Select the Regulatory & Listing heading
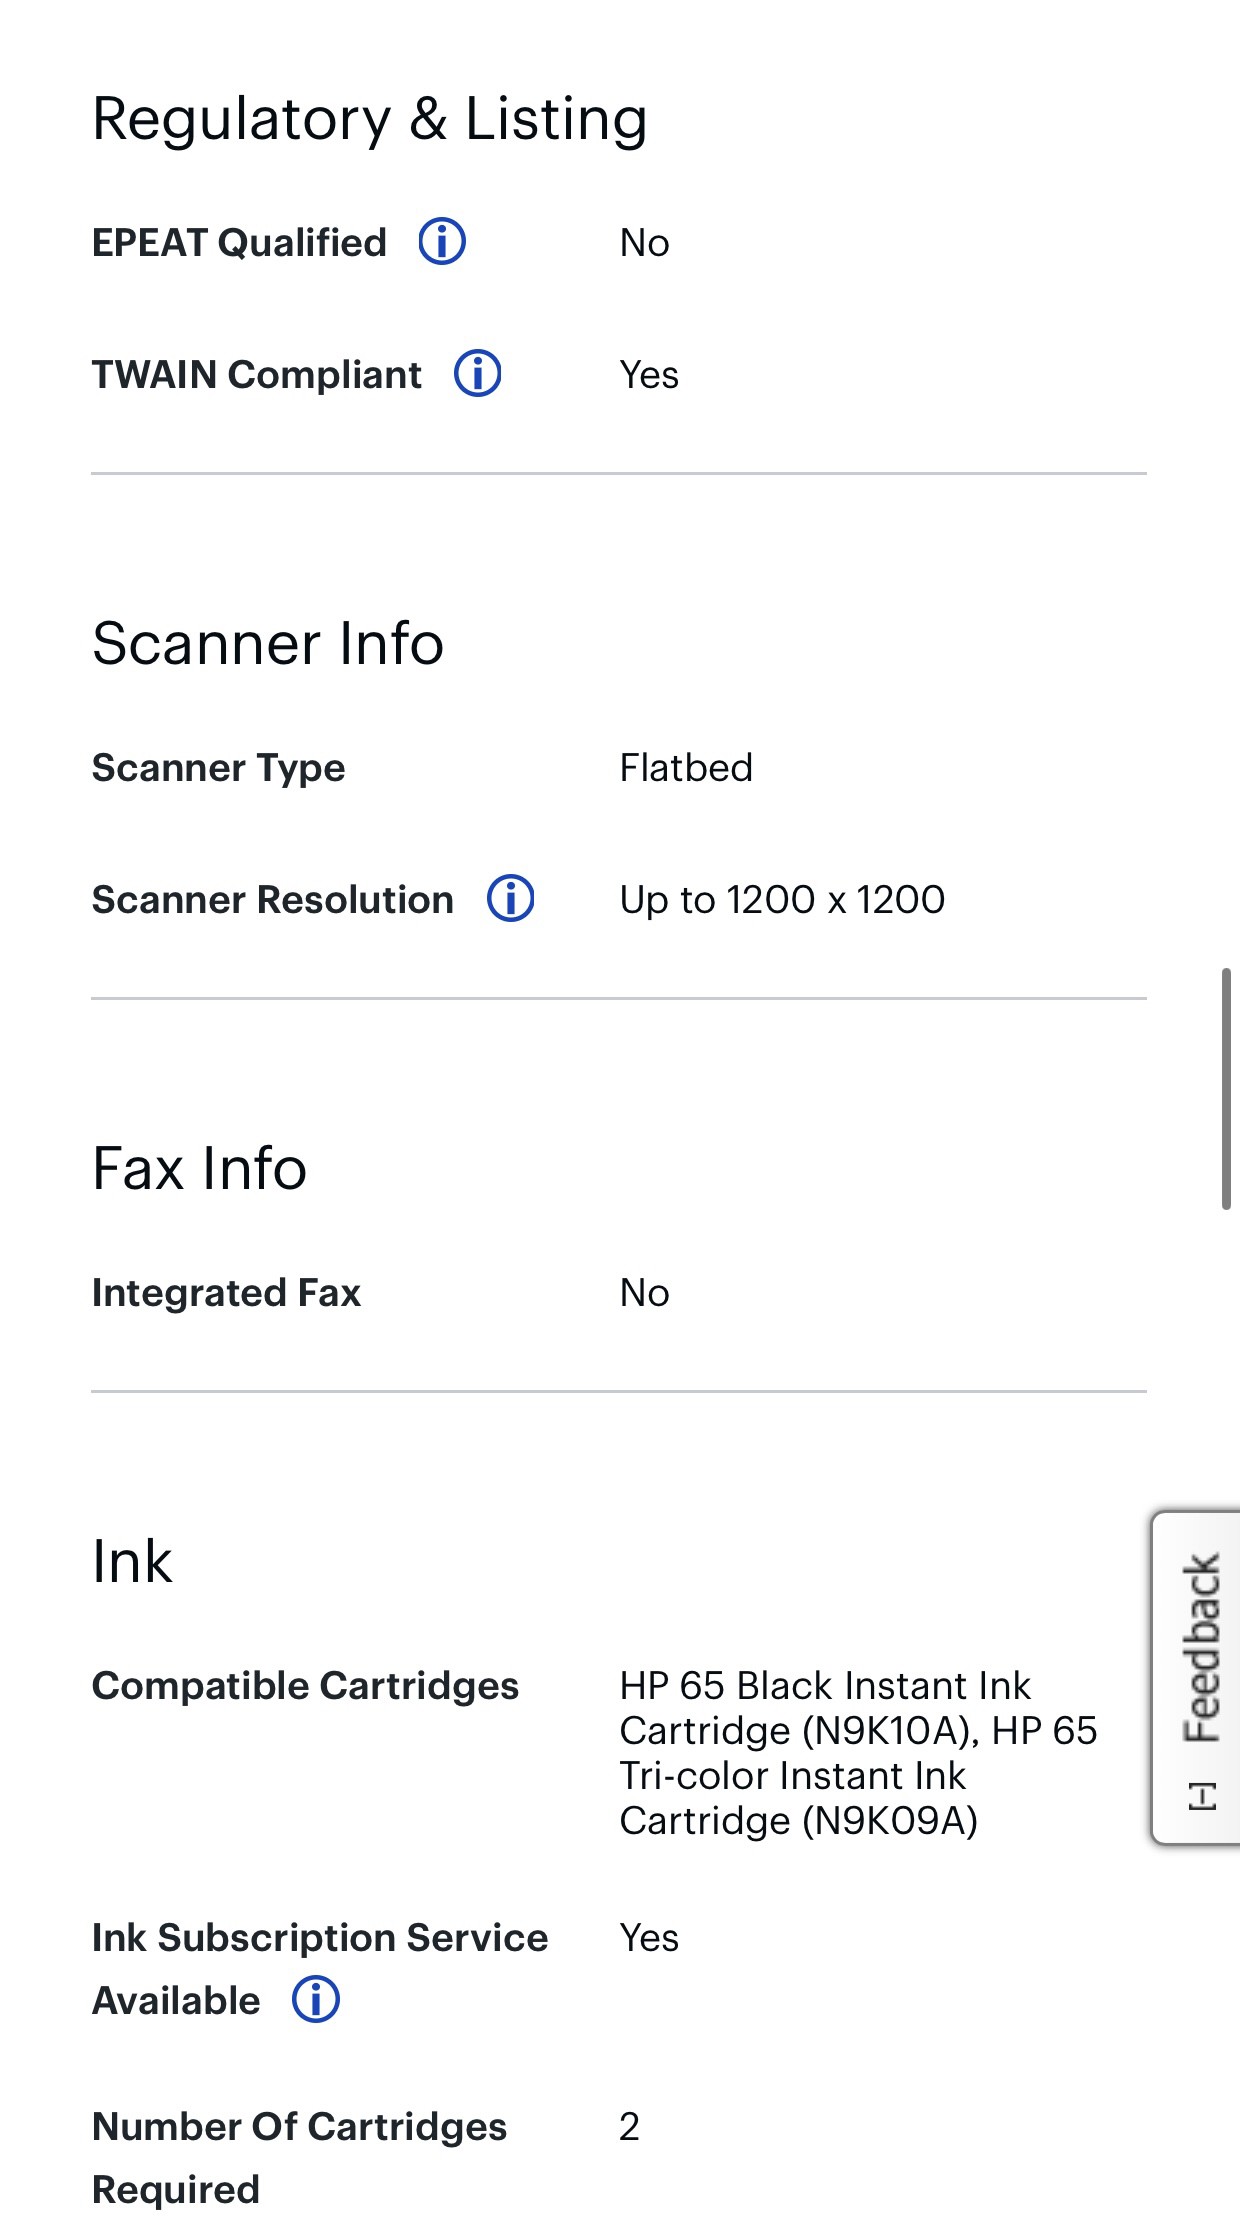This screenshot has width=1240, height=2229. click(369, 119)
